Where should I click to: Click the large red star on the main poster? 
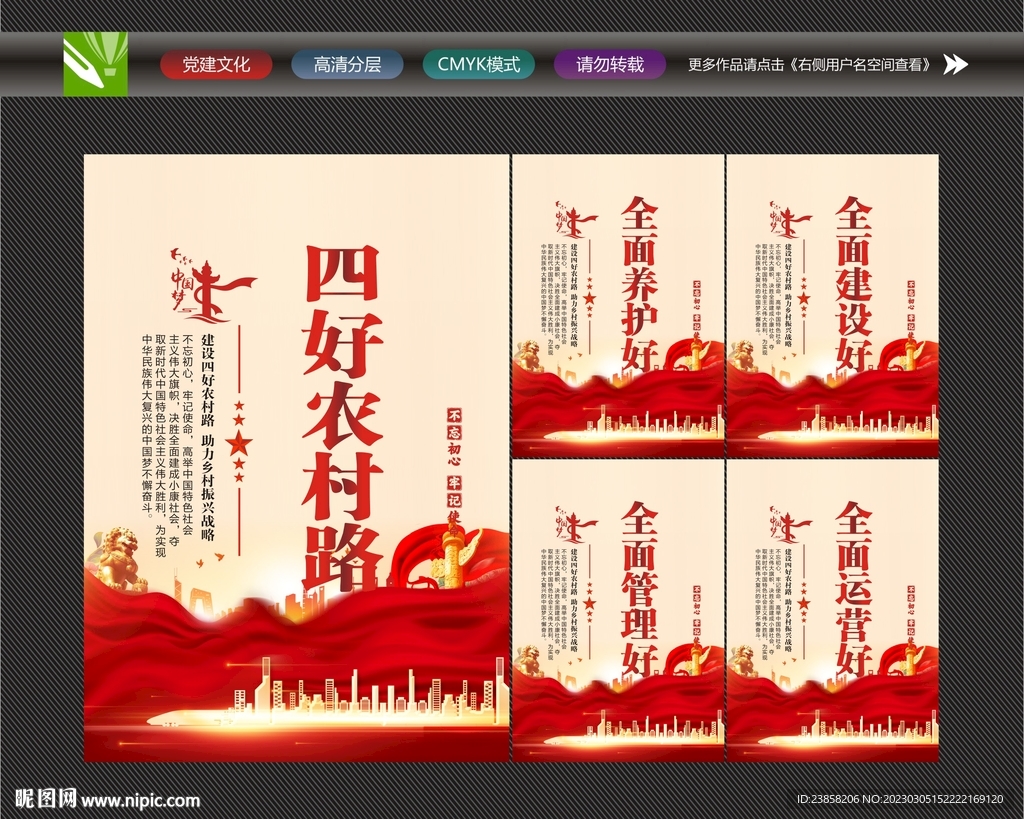pos(239,443)
